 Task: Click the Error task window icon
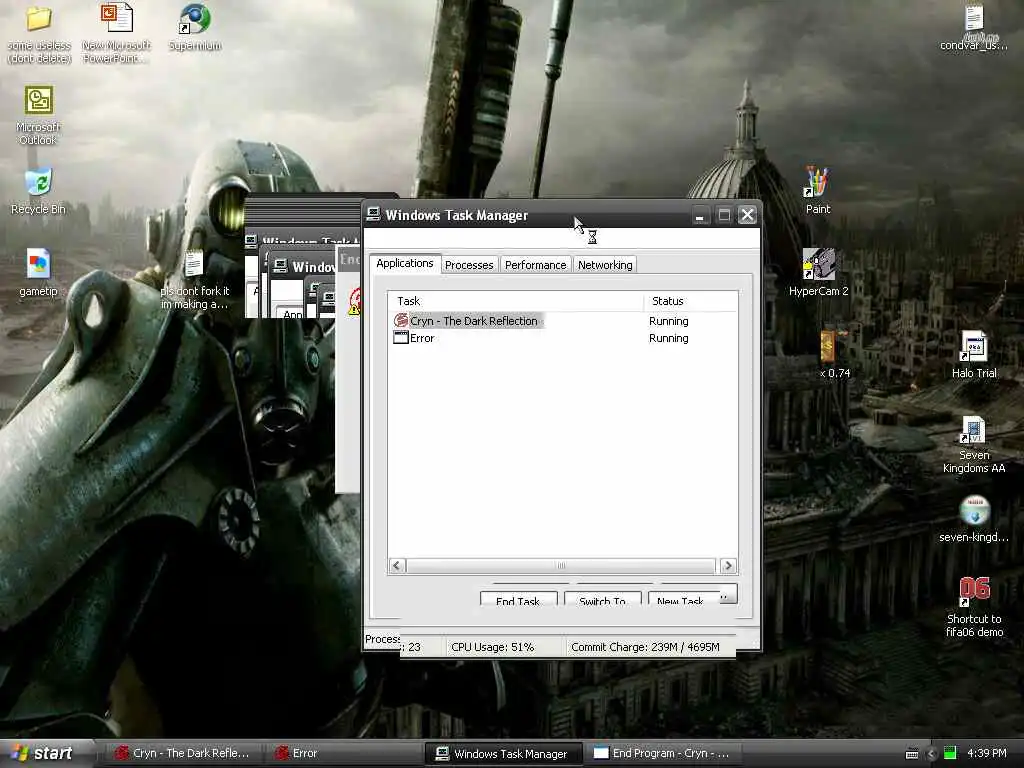click(x=400, y=338)
